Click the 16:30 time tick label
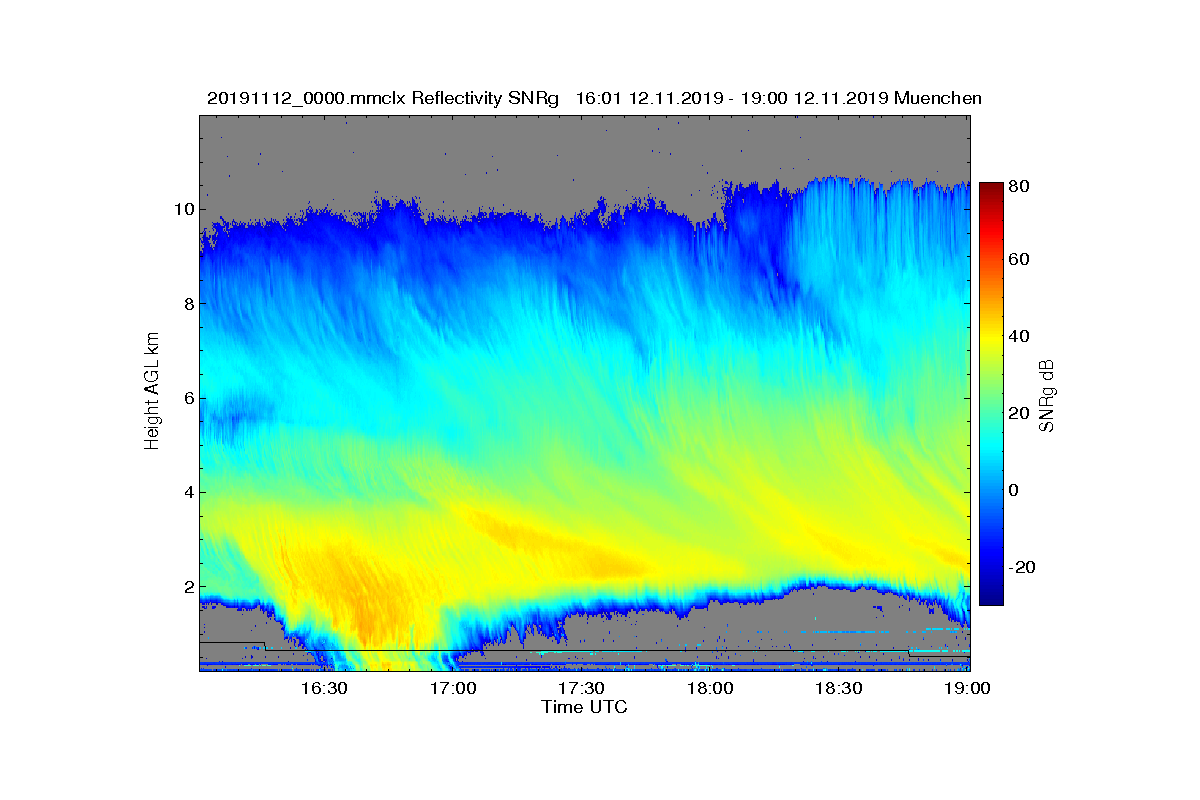The width and height of the screenshot is (1200, 800). (x=323, y=688)
